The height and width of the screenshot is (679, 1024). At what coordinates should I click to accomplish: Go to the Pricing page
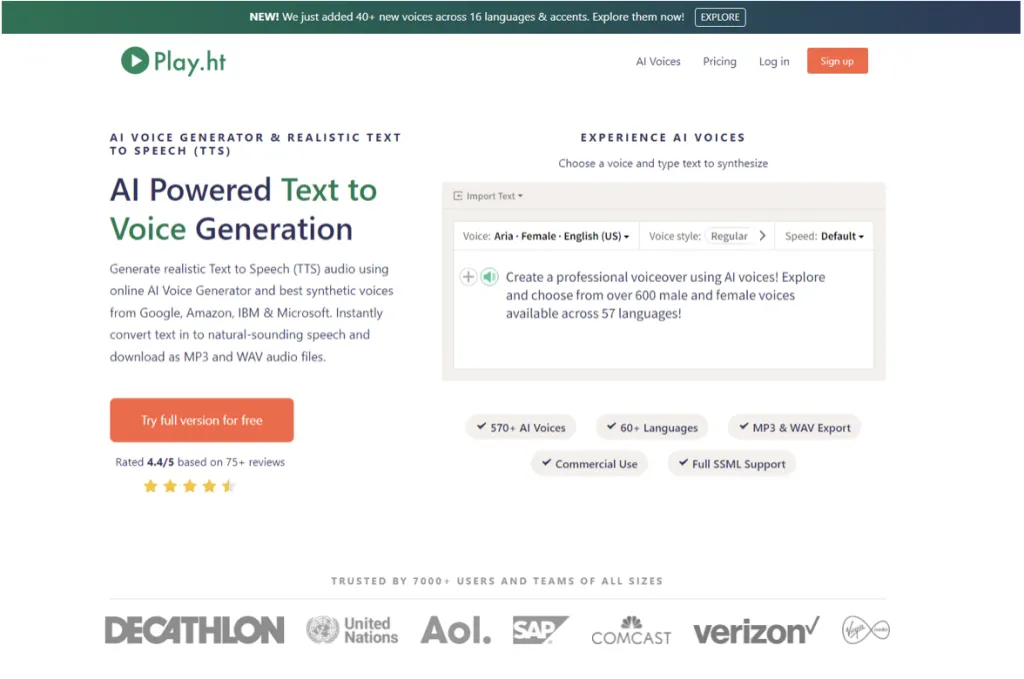pyautogui.click(x=719, y=61)
